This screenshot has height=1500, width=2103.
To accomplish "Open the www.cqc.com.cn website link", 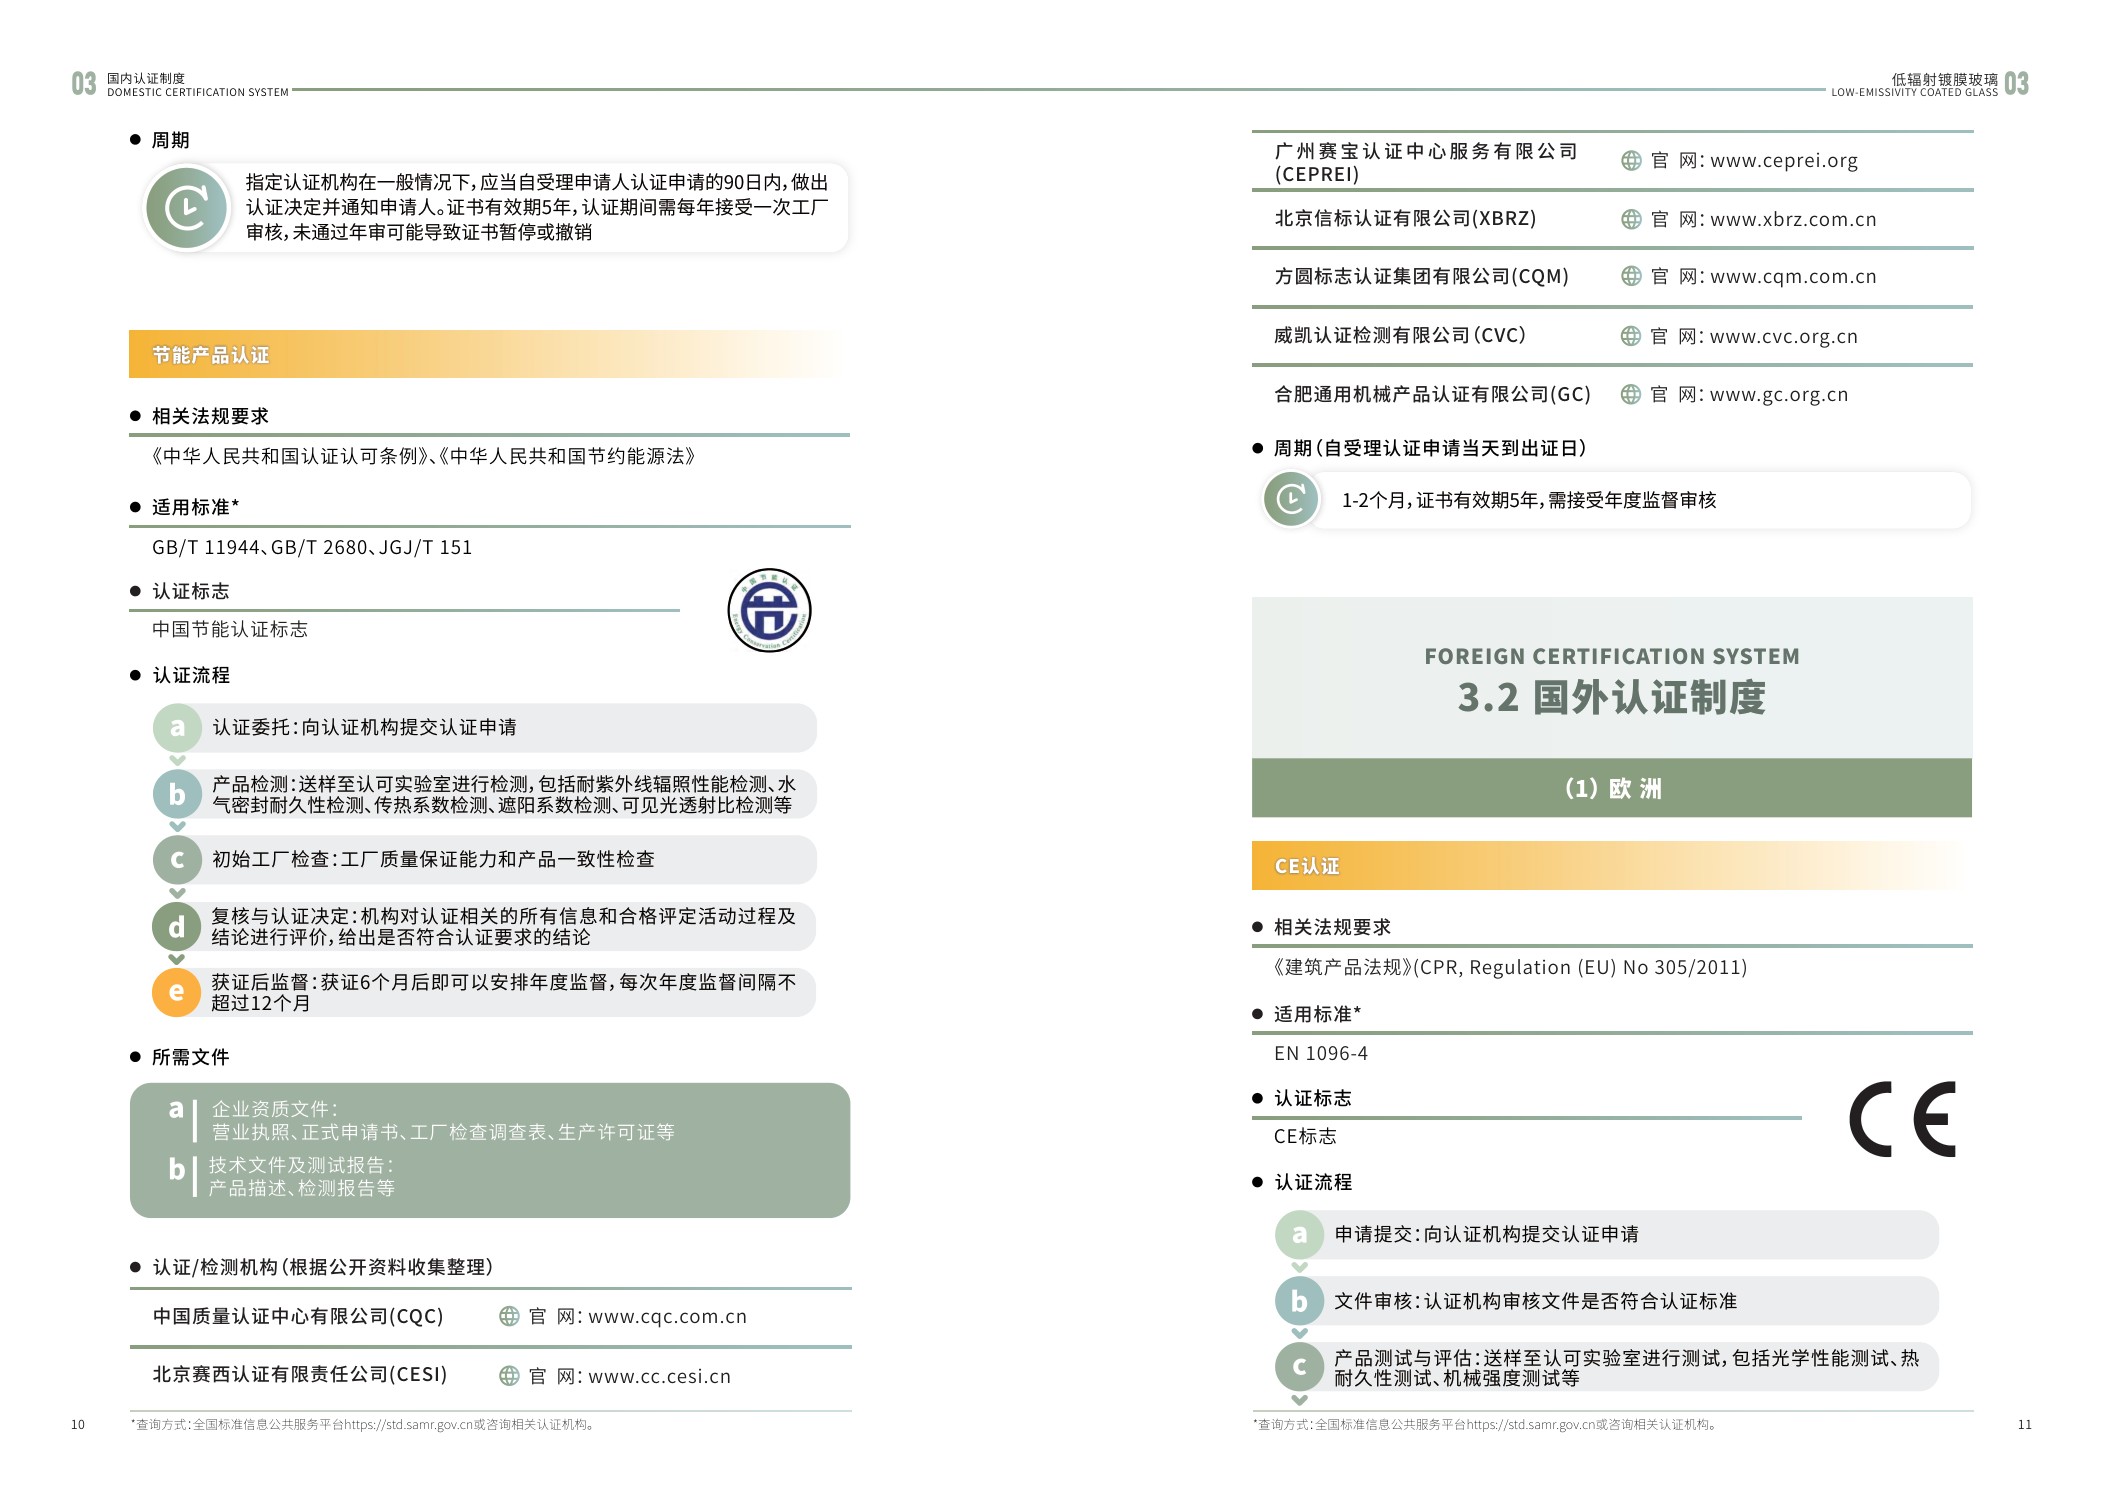I will click(667, 1317).
